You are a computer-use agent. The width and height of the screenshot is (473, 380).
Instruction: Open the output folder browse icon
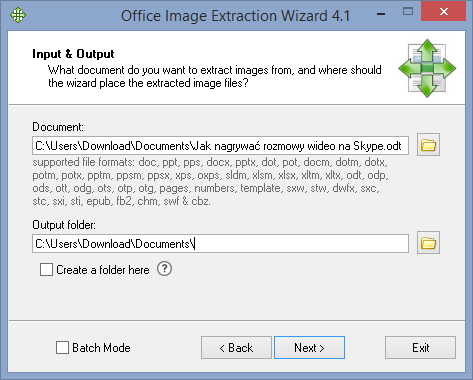(x=428, y=243)
